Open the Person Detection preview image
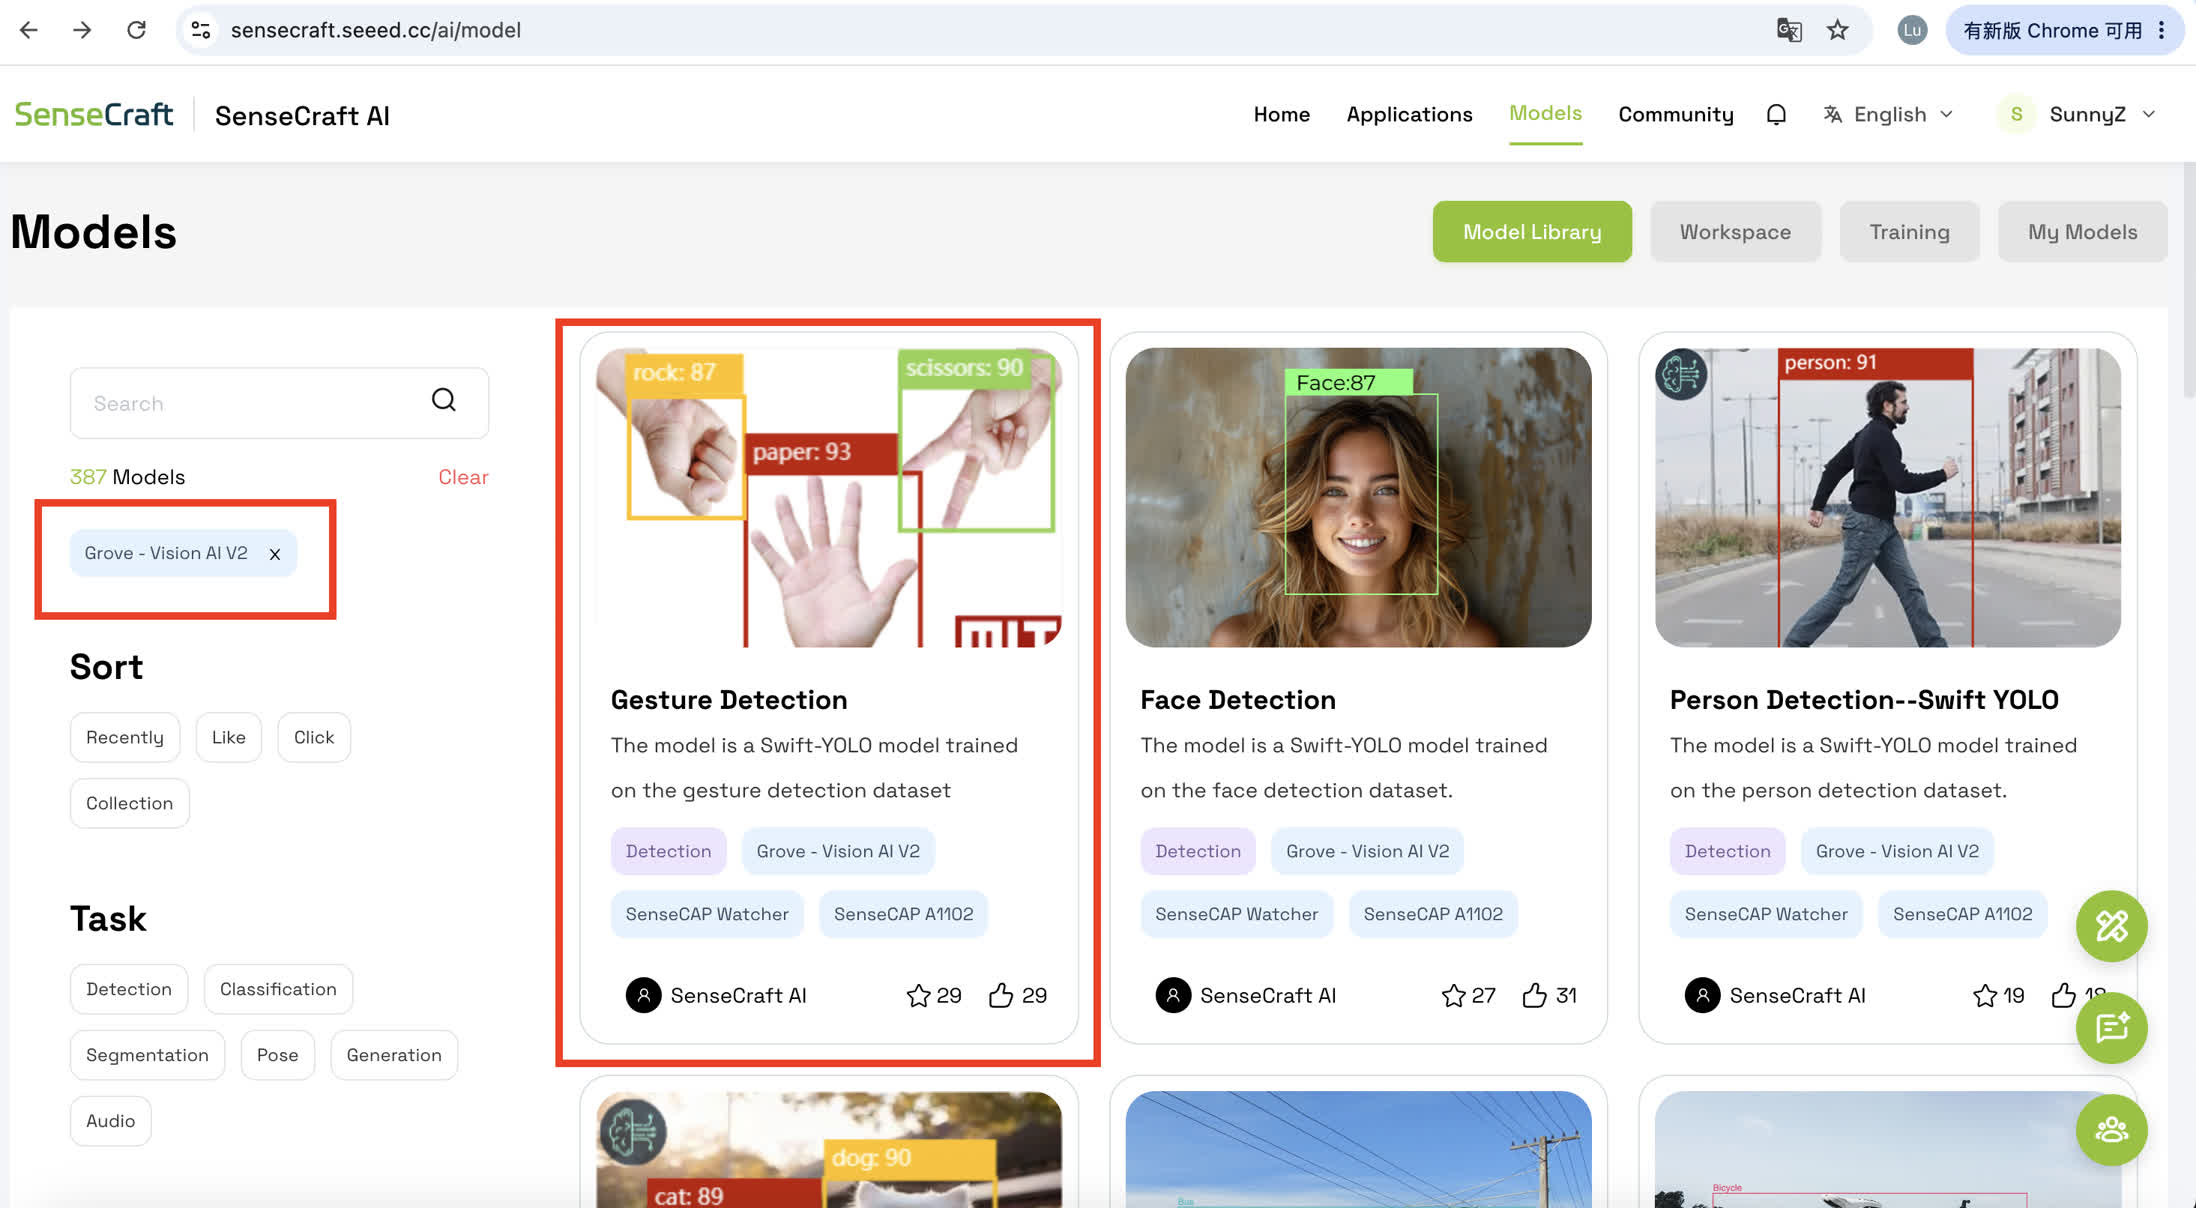The height and width of the screenshot is (1208, 2196). pos(1888,497)
